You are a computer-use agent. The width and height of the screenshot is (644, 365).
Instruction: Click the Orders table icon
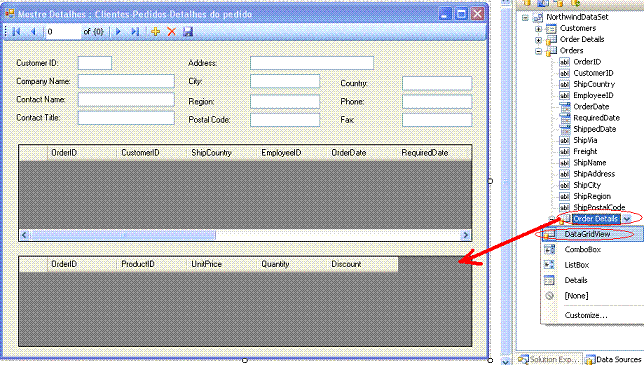(x=551, y=51)
